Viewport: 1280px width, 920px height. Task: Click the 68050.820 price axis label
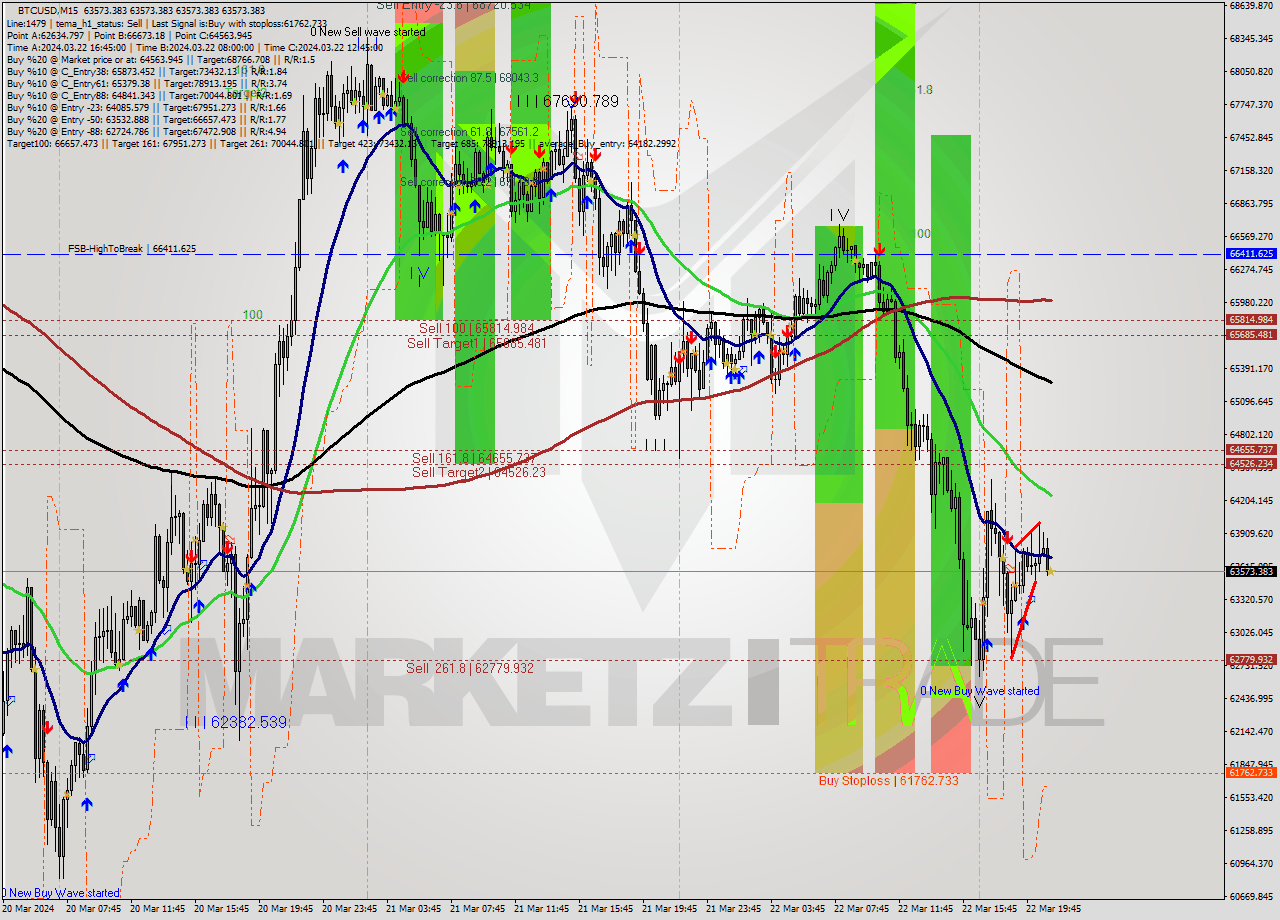1251,71
